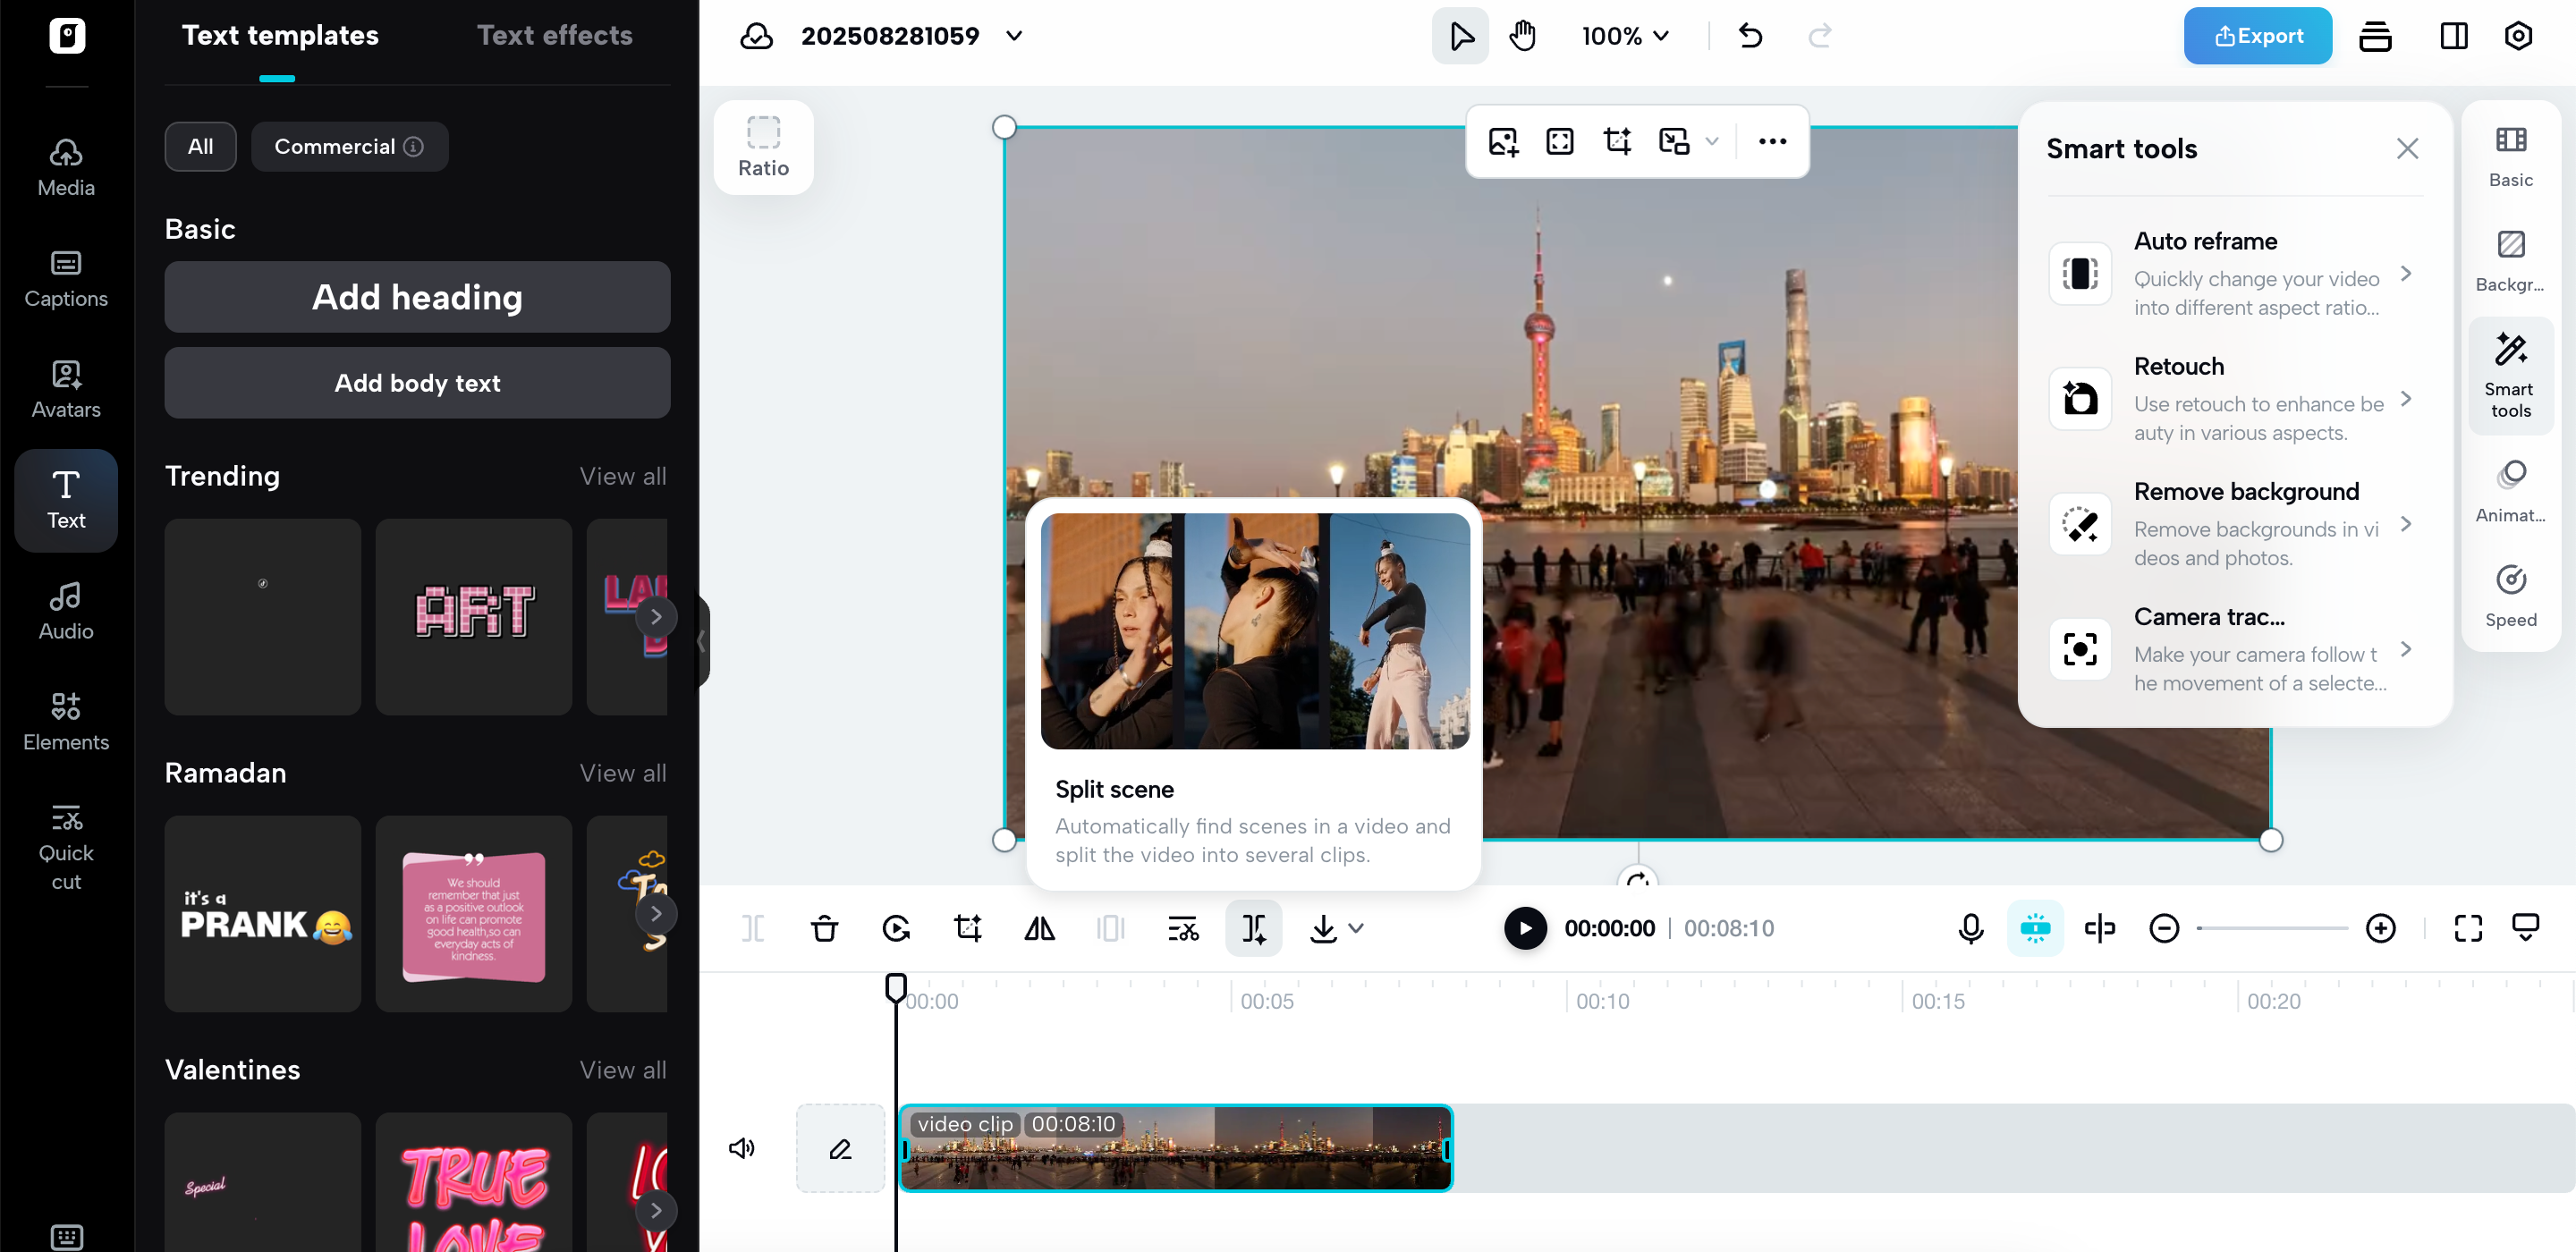Open the 100% zoom level dropdown
Screen dimensions: 2576x1252
[x=1625, y=36]
